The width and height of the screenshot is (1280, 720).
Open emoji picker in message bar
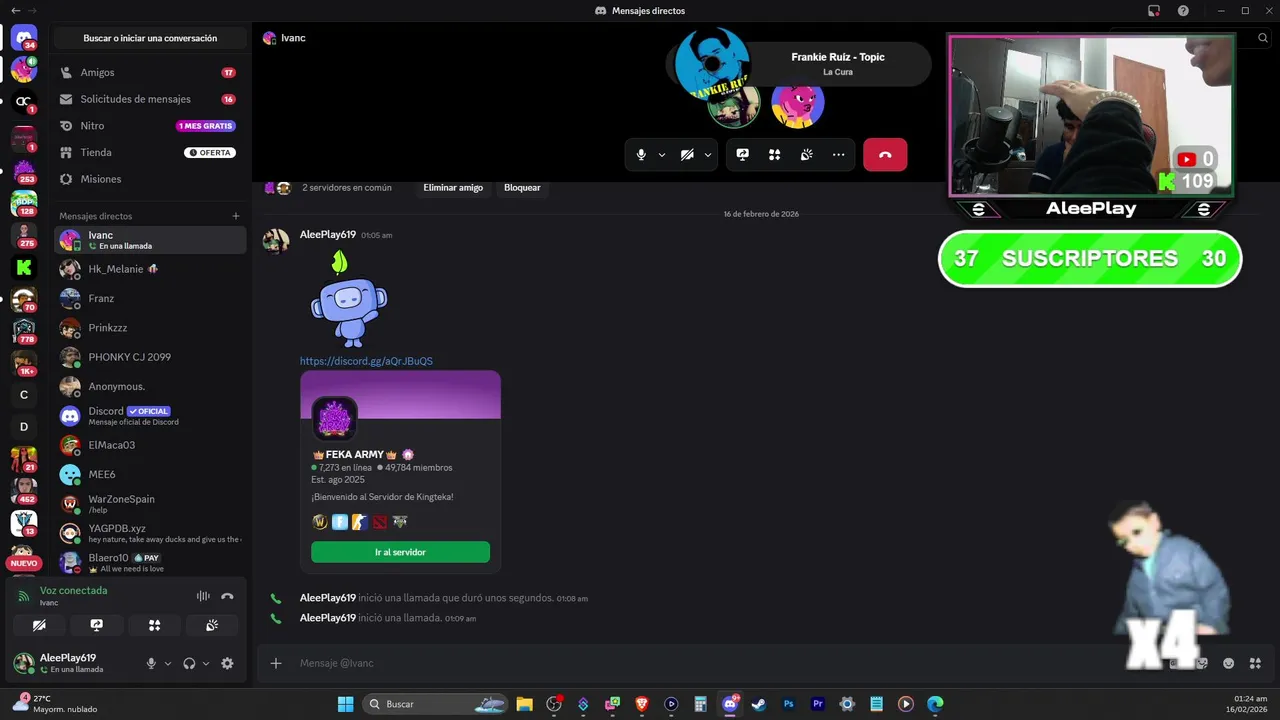[1228, 663]
